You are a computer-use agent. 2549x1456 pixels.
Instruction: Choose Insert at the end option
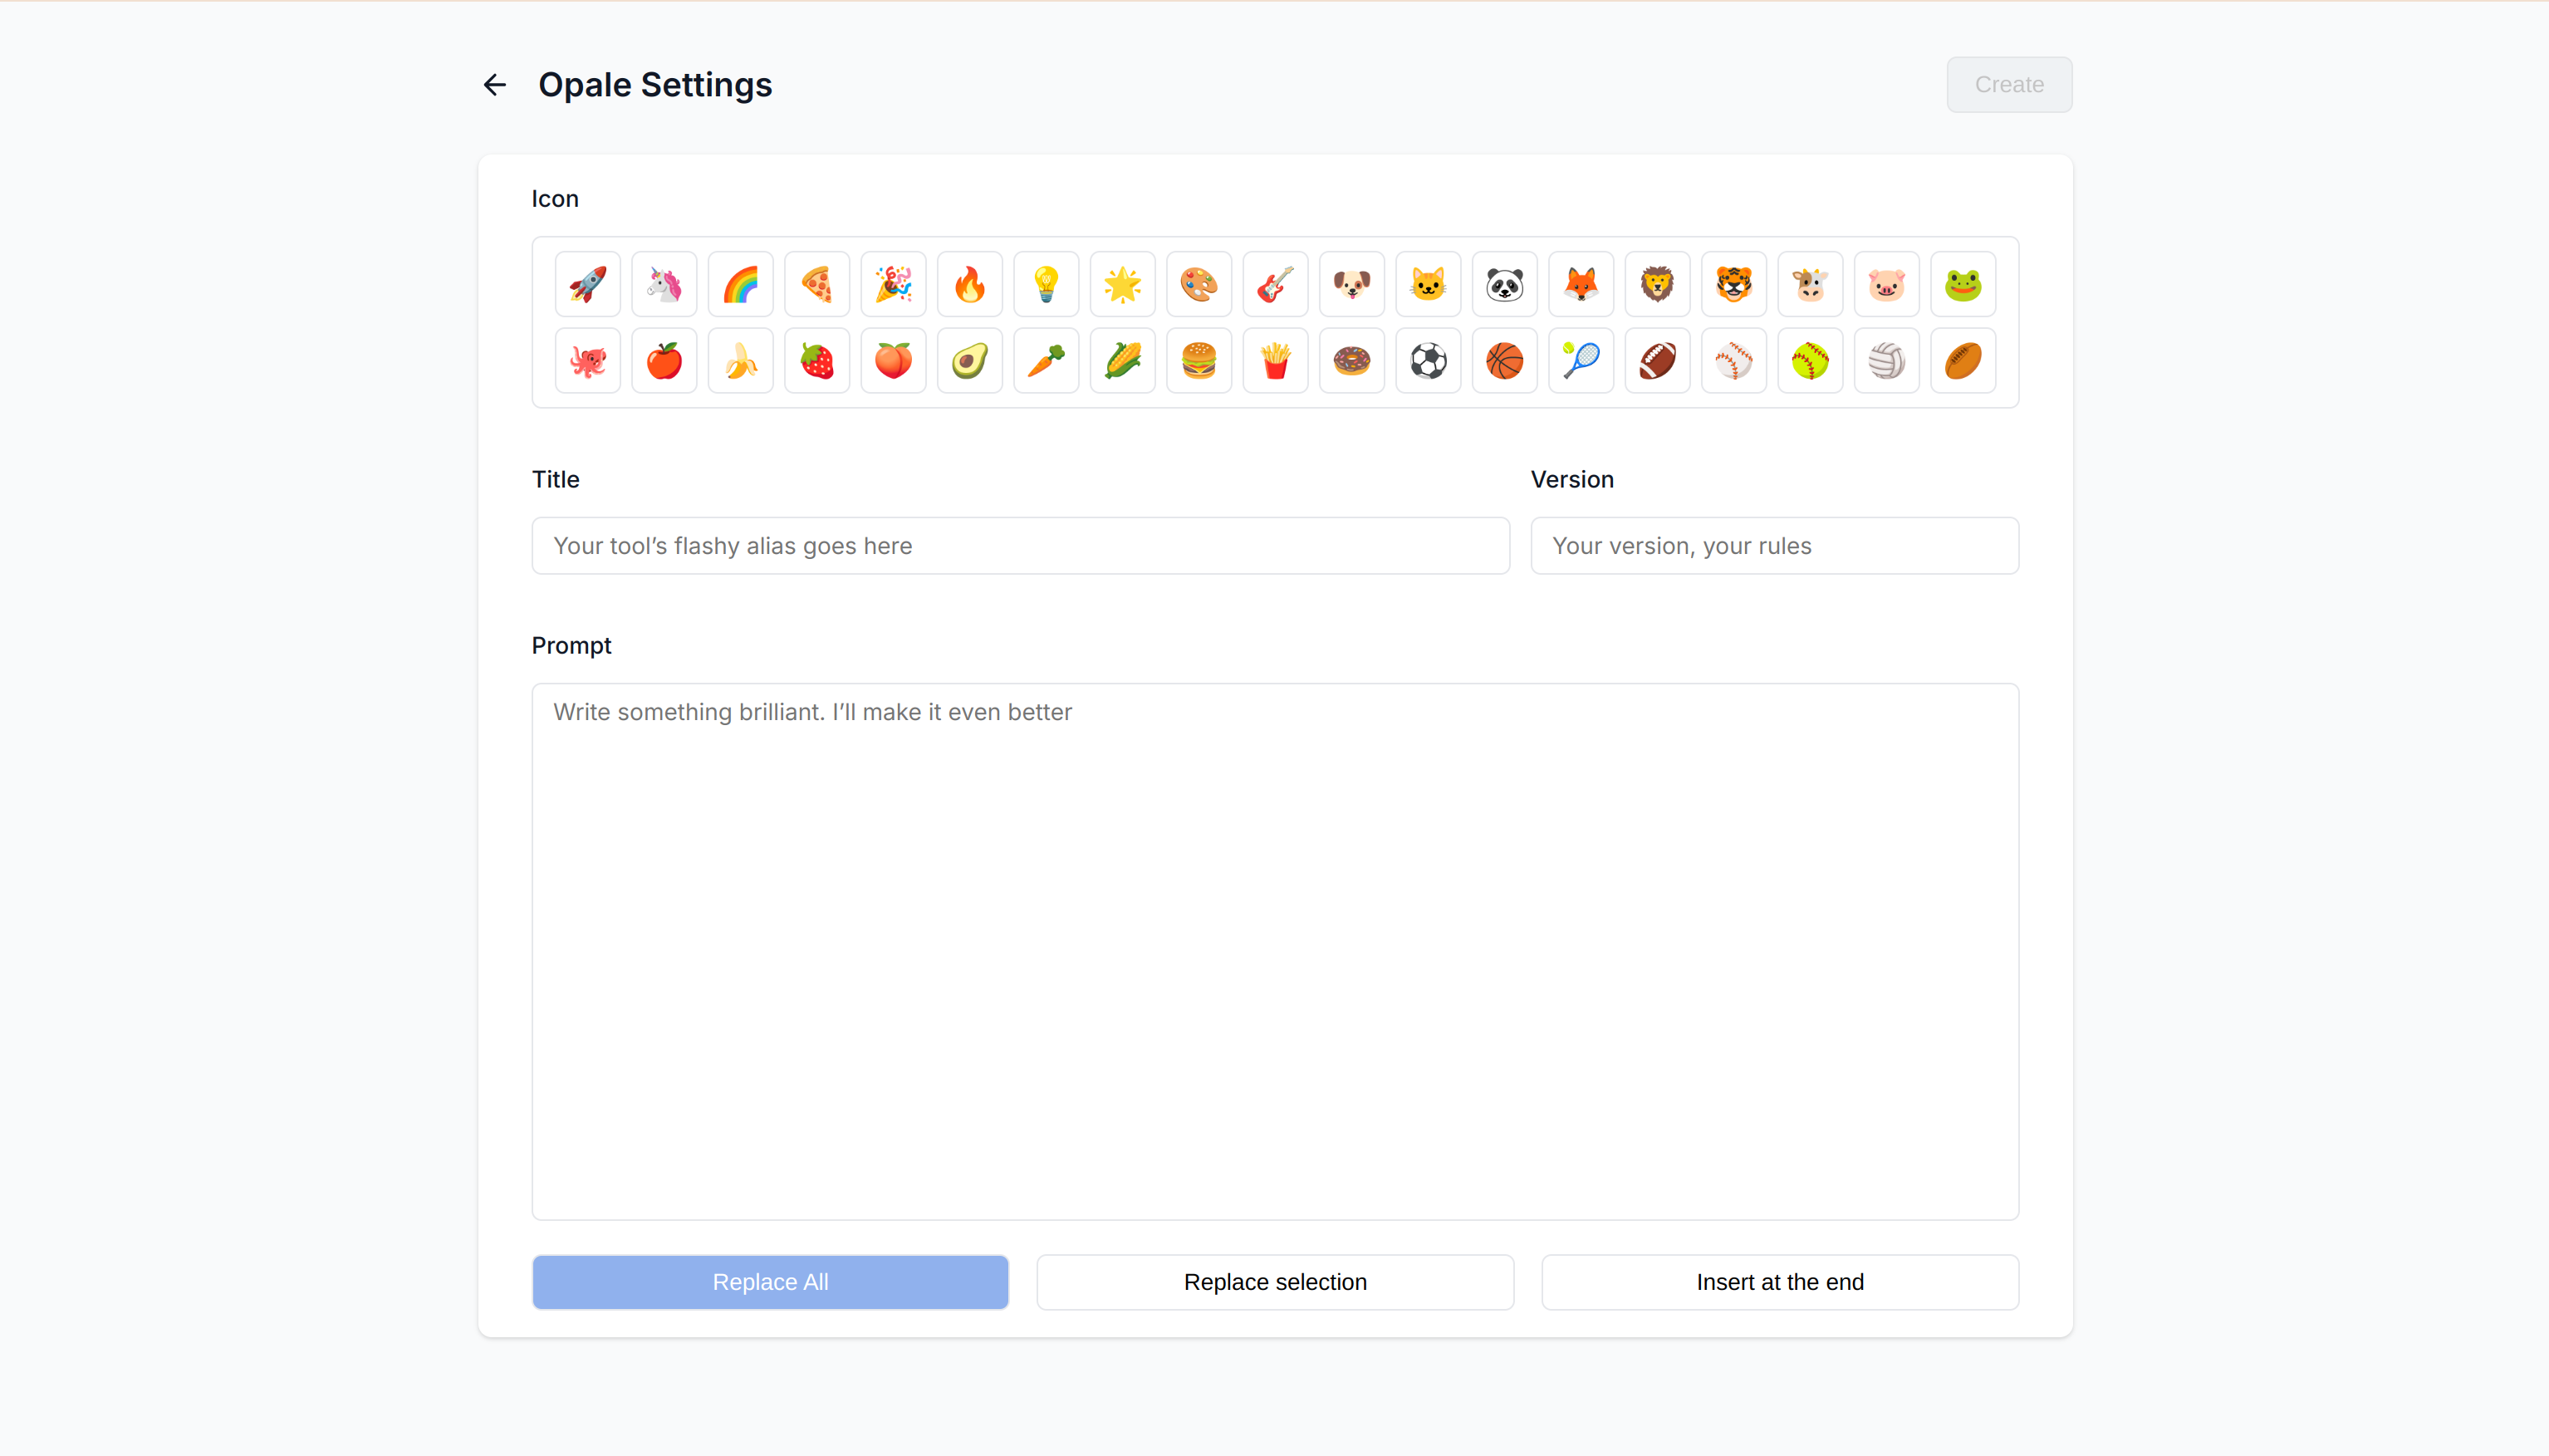[1780, 1282]
